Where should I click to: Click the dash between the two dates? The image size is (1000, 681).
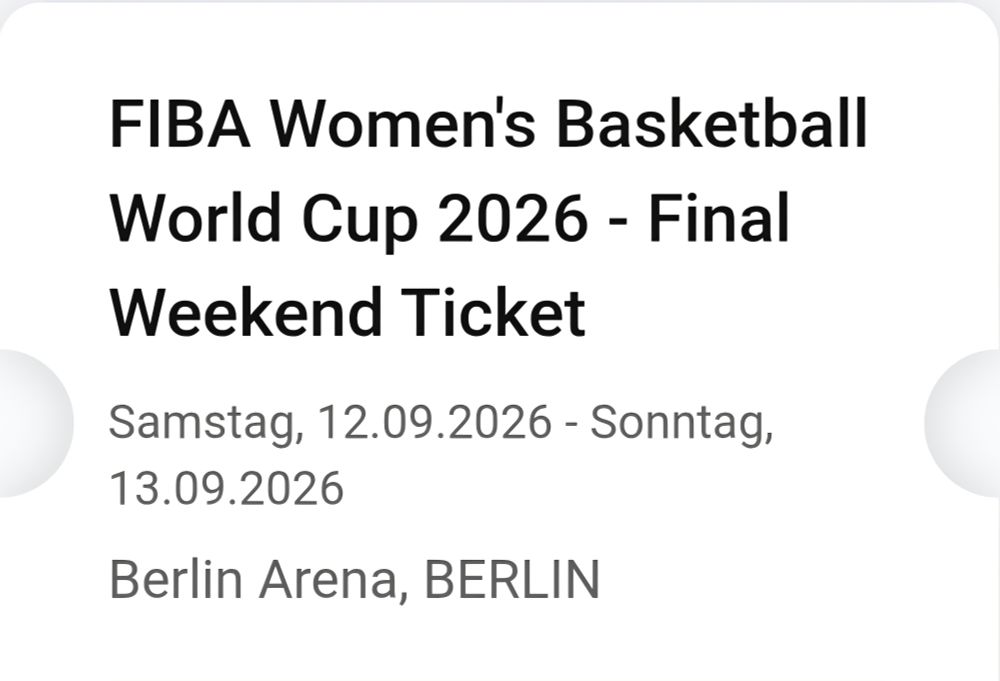point(571,424)
